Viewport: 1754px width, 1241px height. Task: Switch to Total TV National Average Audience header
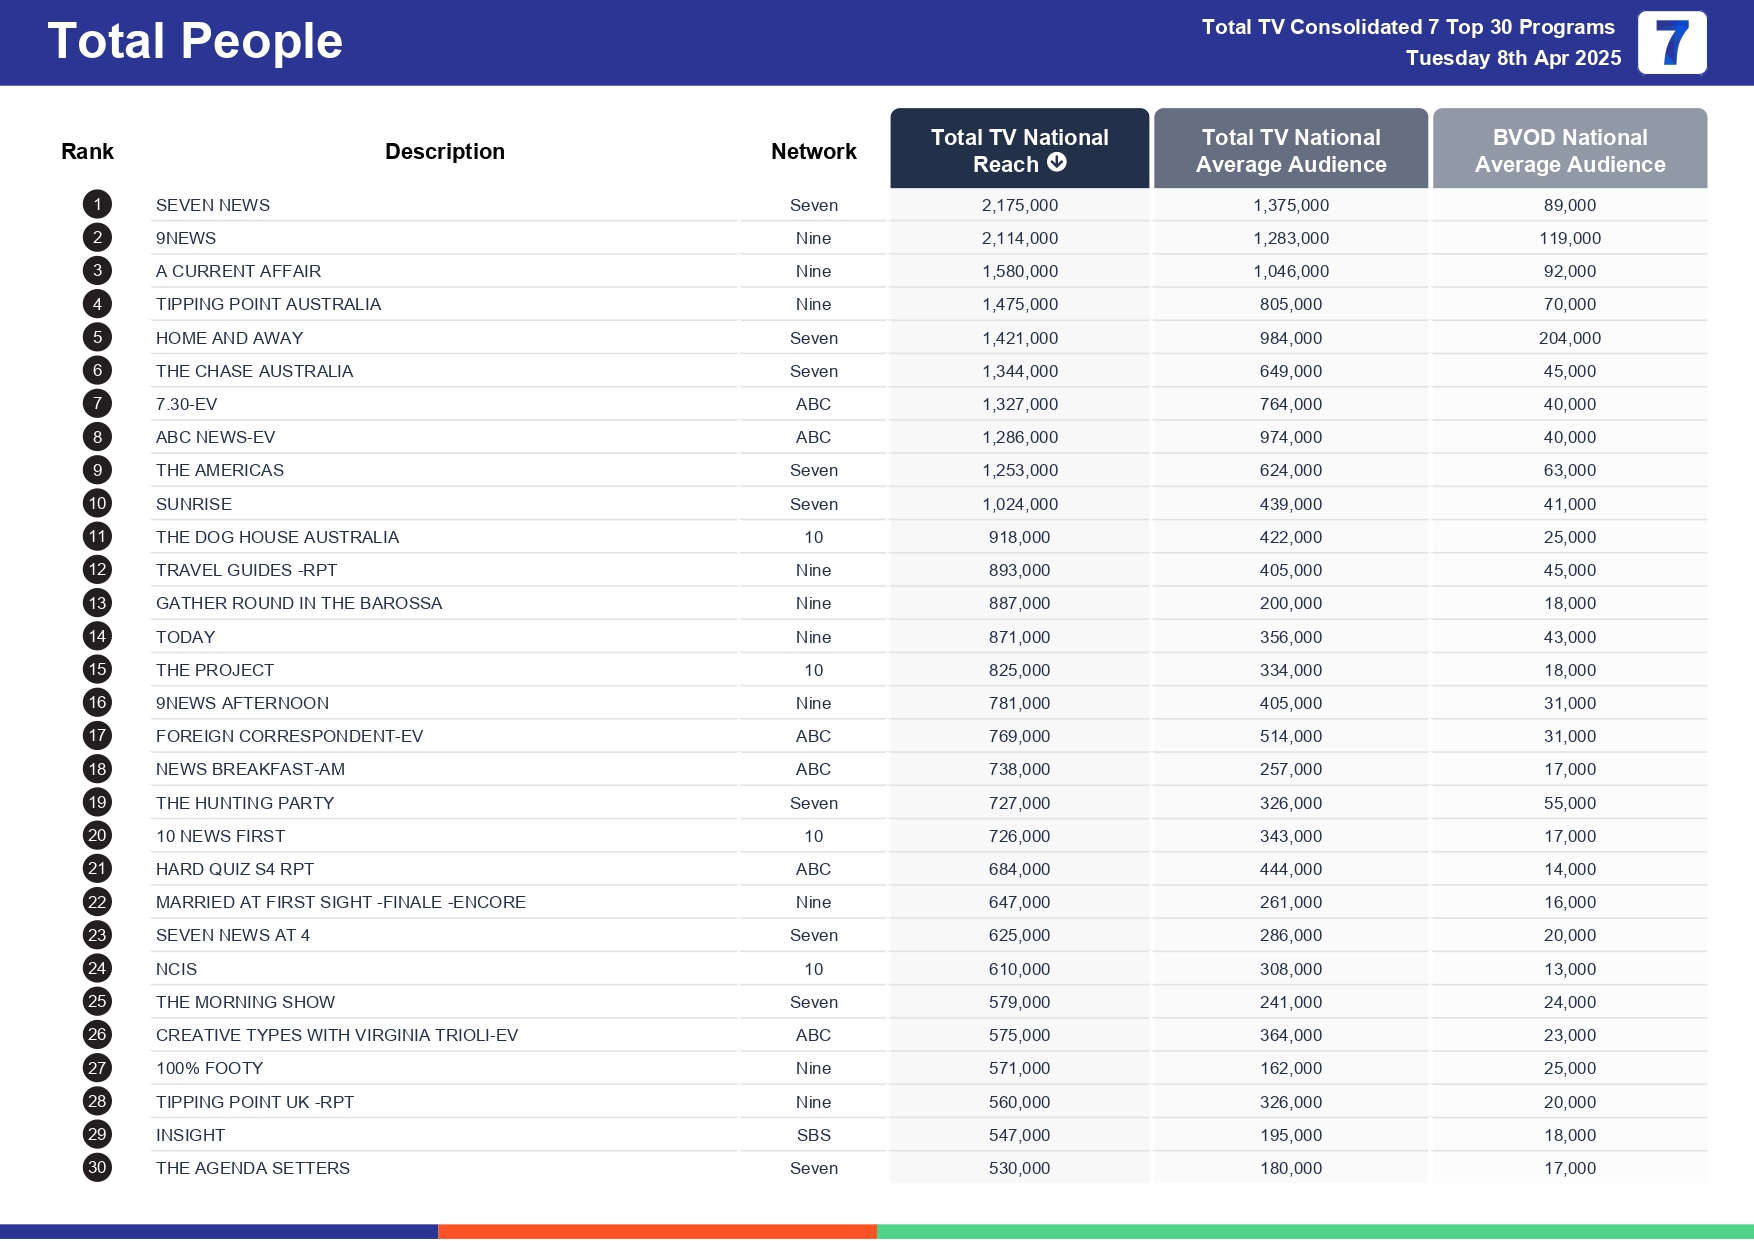tap(1290, 150)
